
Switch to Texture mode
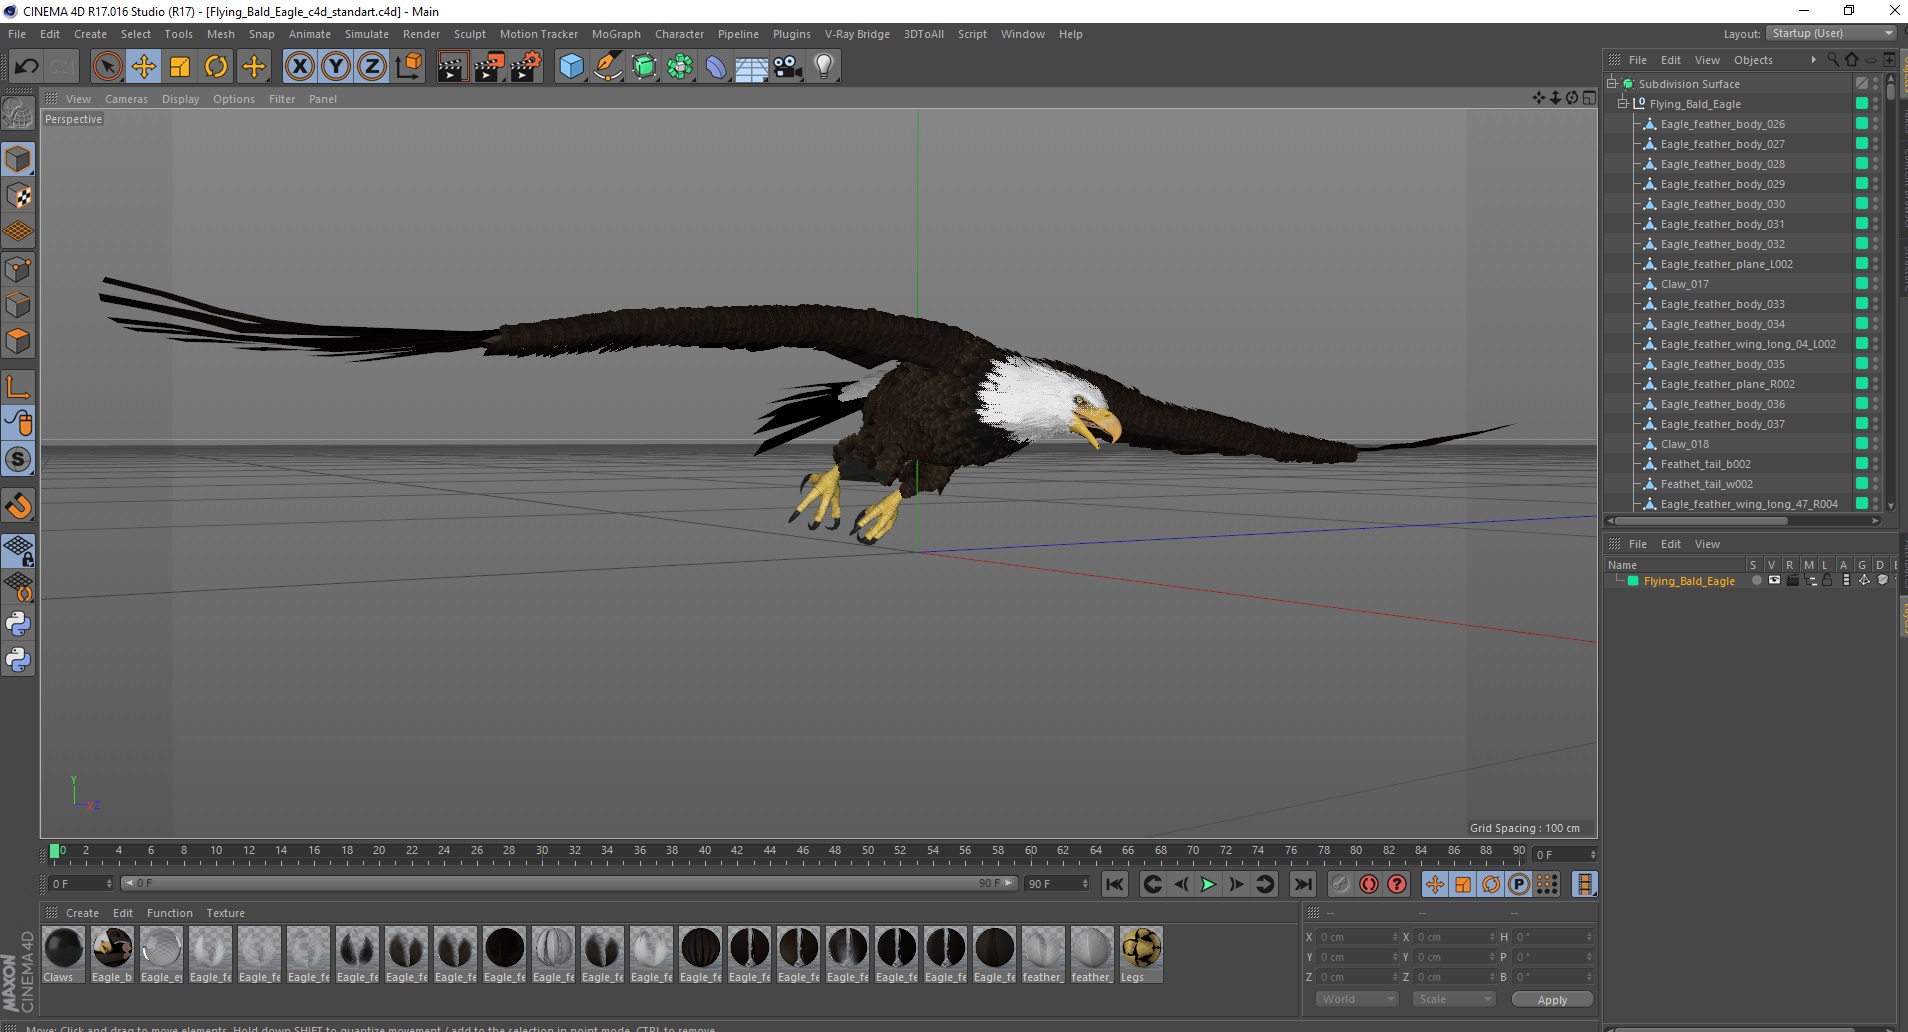pos(18,196)
